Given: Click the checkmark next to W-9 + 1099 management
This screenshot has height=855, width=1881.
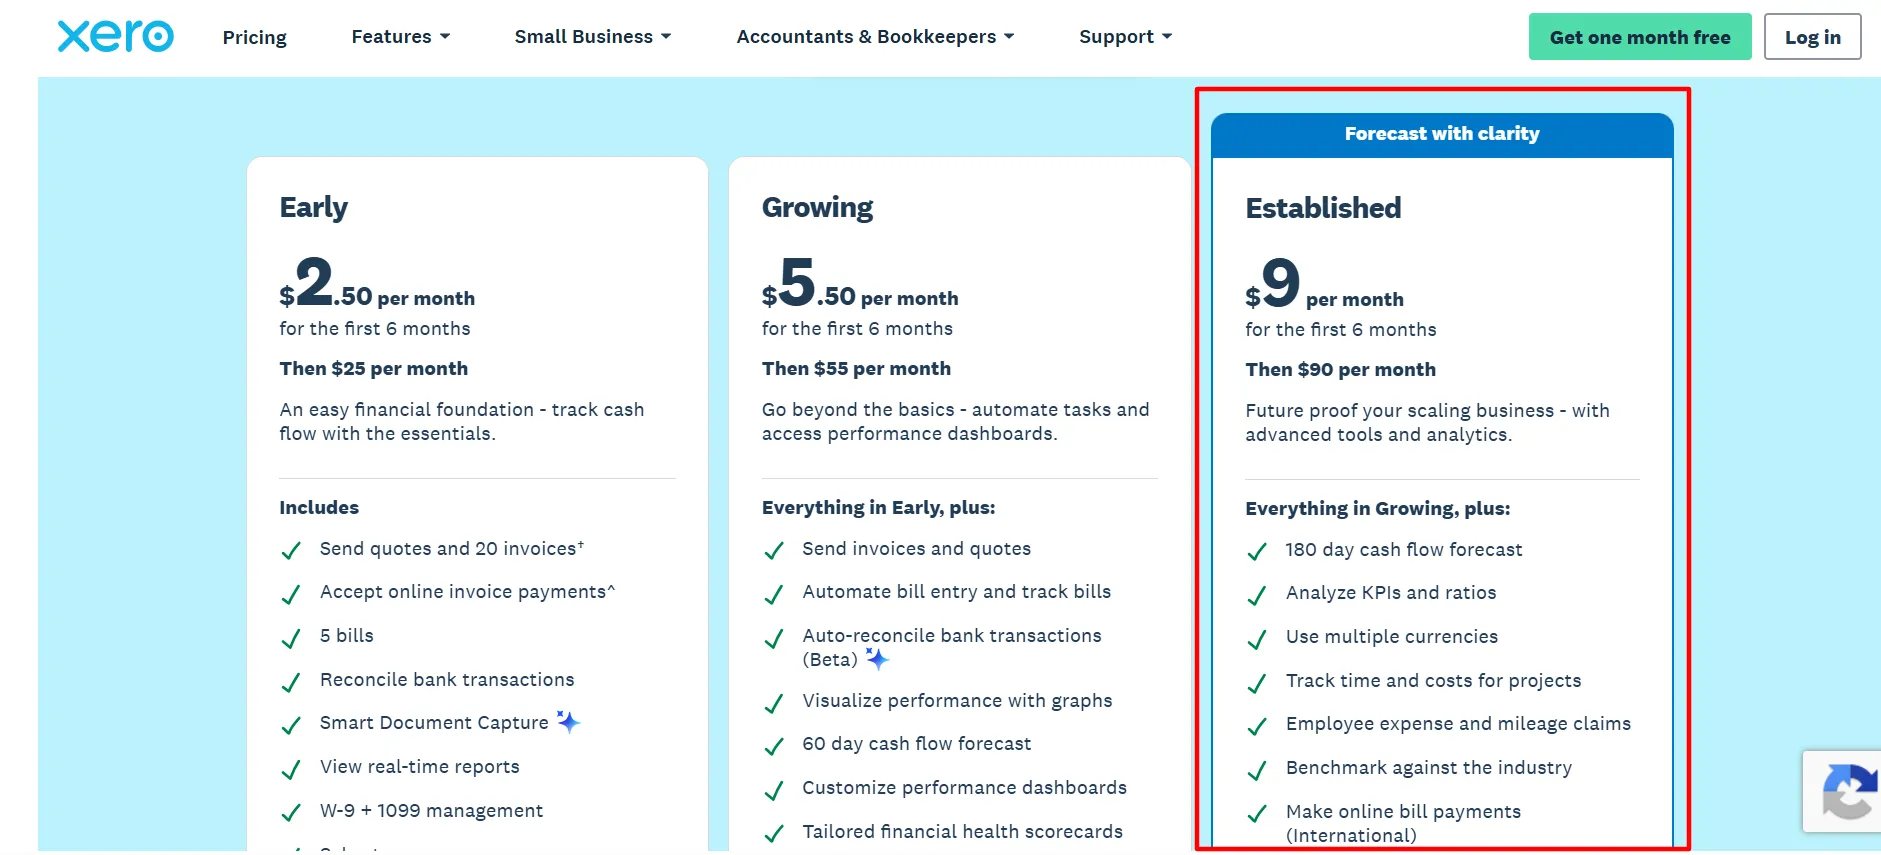Looking at the screenshot, I should 291,813.
